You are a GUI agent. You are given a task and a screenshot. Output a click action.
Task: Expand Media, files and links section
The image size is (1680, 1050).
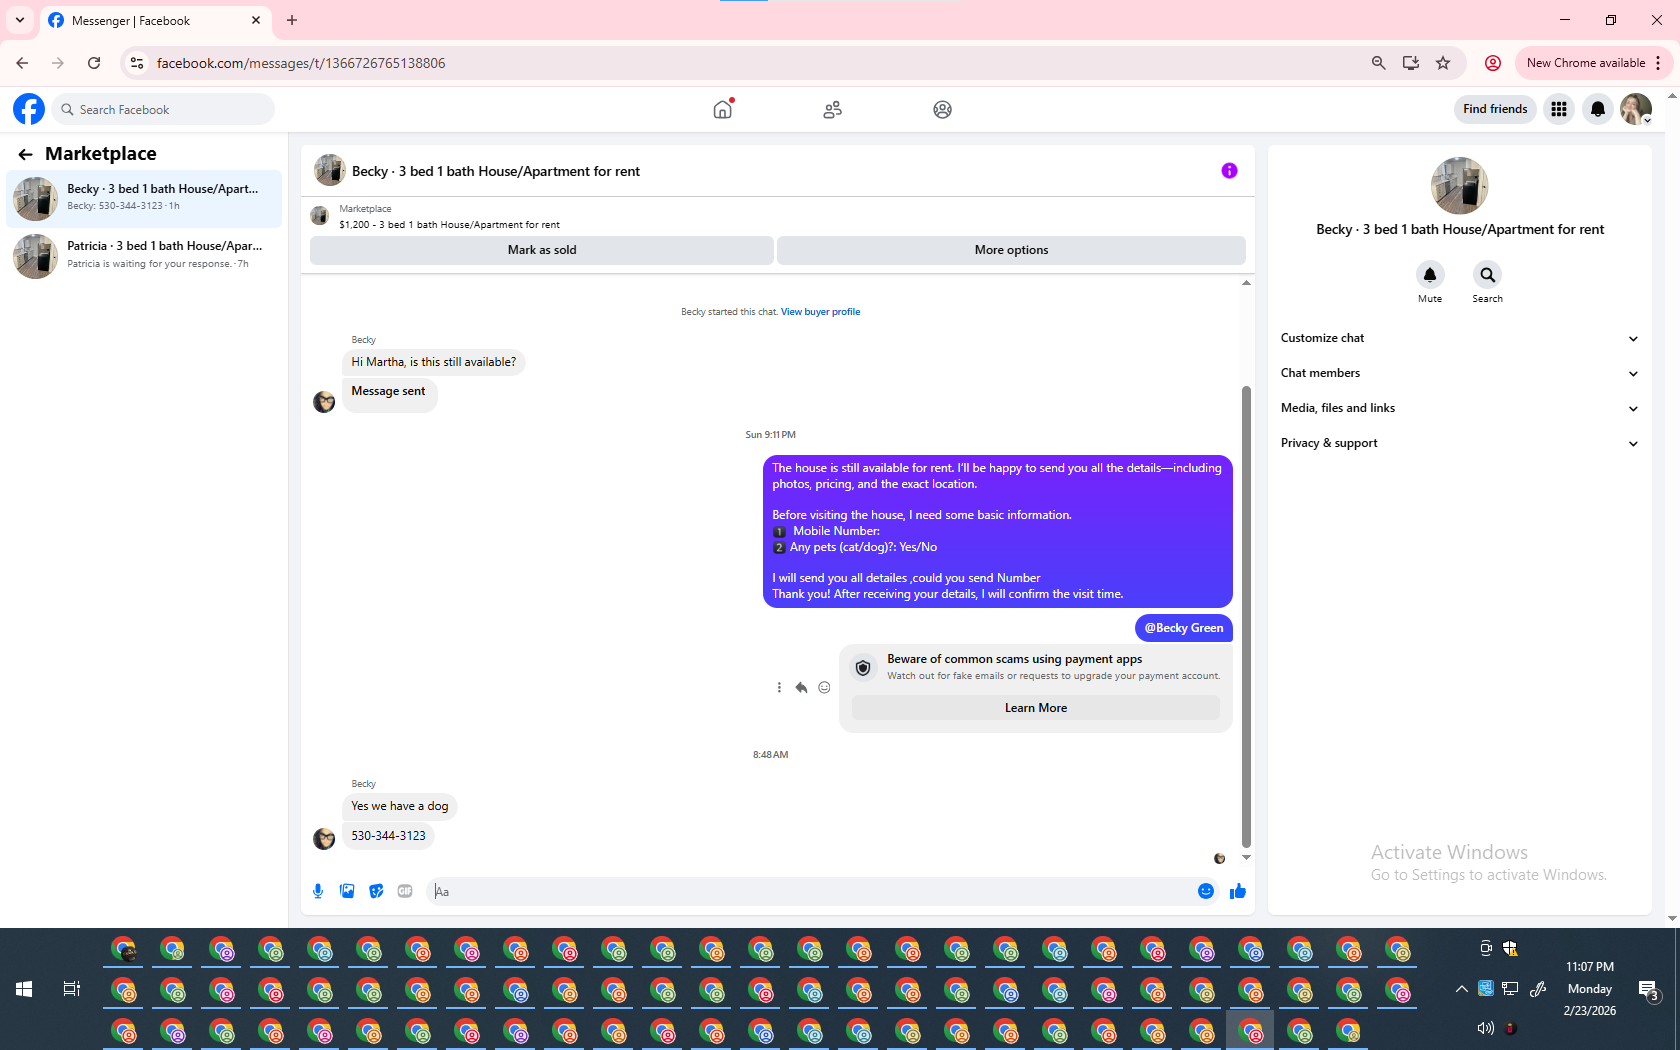pos(1459,408)
